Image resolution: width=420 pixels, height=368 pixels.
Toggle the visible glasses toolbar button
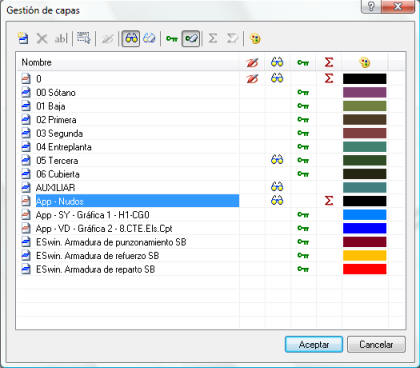tap(131, 39)
